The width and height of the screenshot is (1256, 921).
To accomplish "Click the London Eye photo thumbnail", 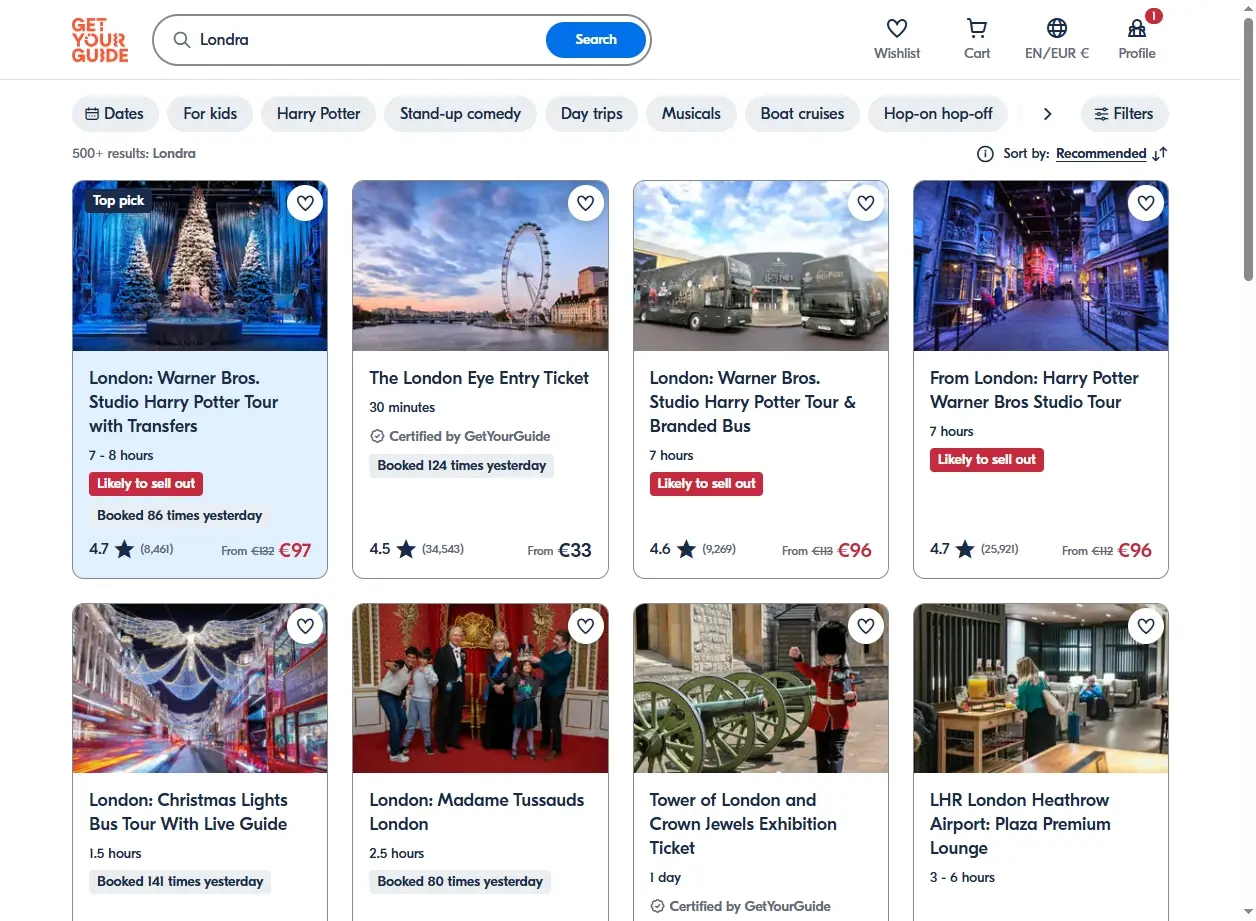I will [x=480, y=266].
